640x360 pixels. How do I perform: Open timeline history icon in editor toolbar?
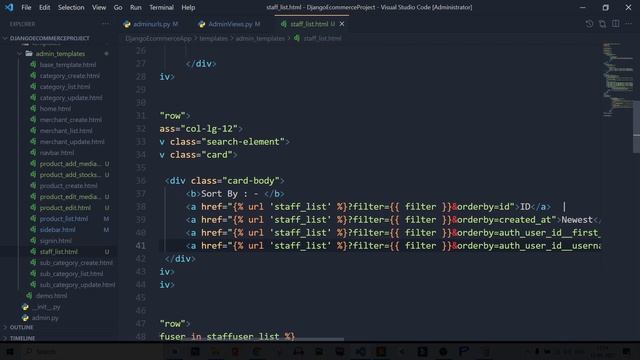click(x=589, y=24)
